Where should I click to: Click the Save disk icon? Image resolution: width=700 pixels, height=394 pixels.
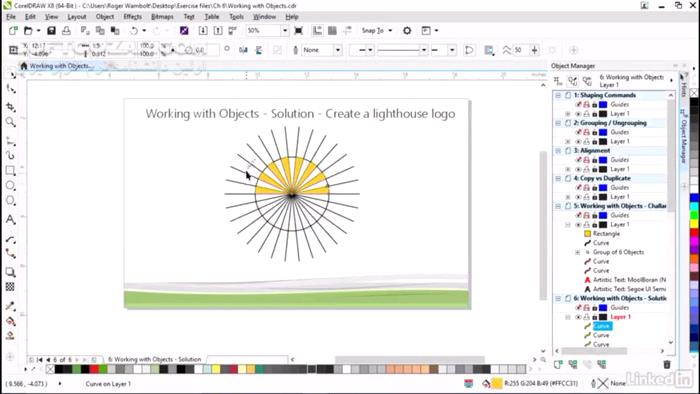click(51, 30)
